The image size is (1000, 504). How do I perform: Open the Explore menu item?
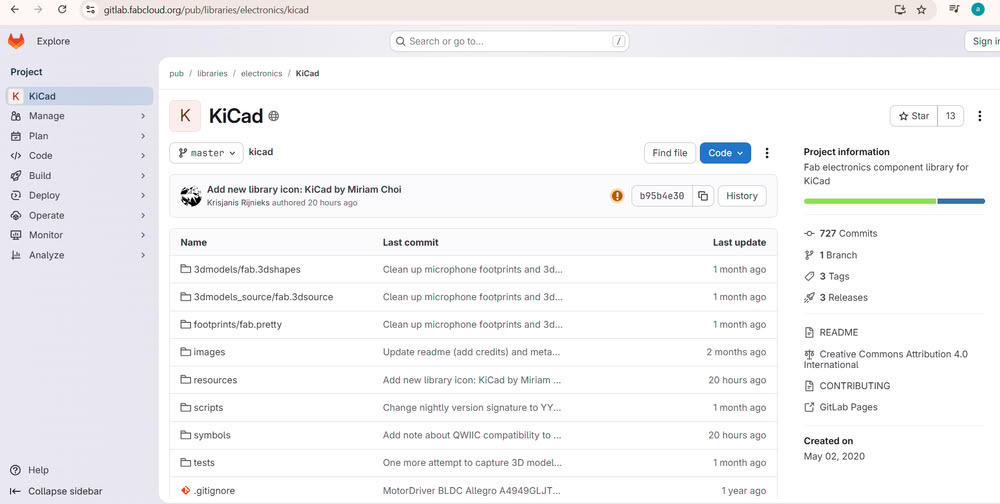[x=53, y=41]
